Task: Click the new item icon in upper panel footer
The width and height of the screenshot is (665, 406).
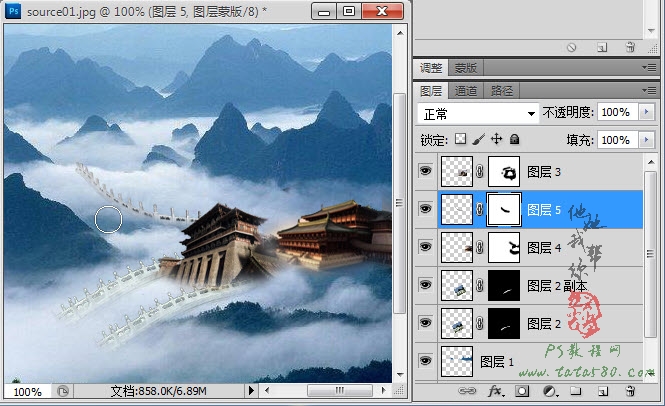Action: point(602,47)
